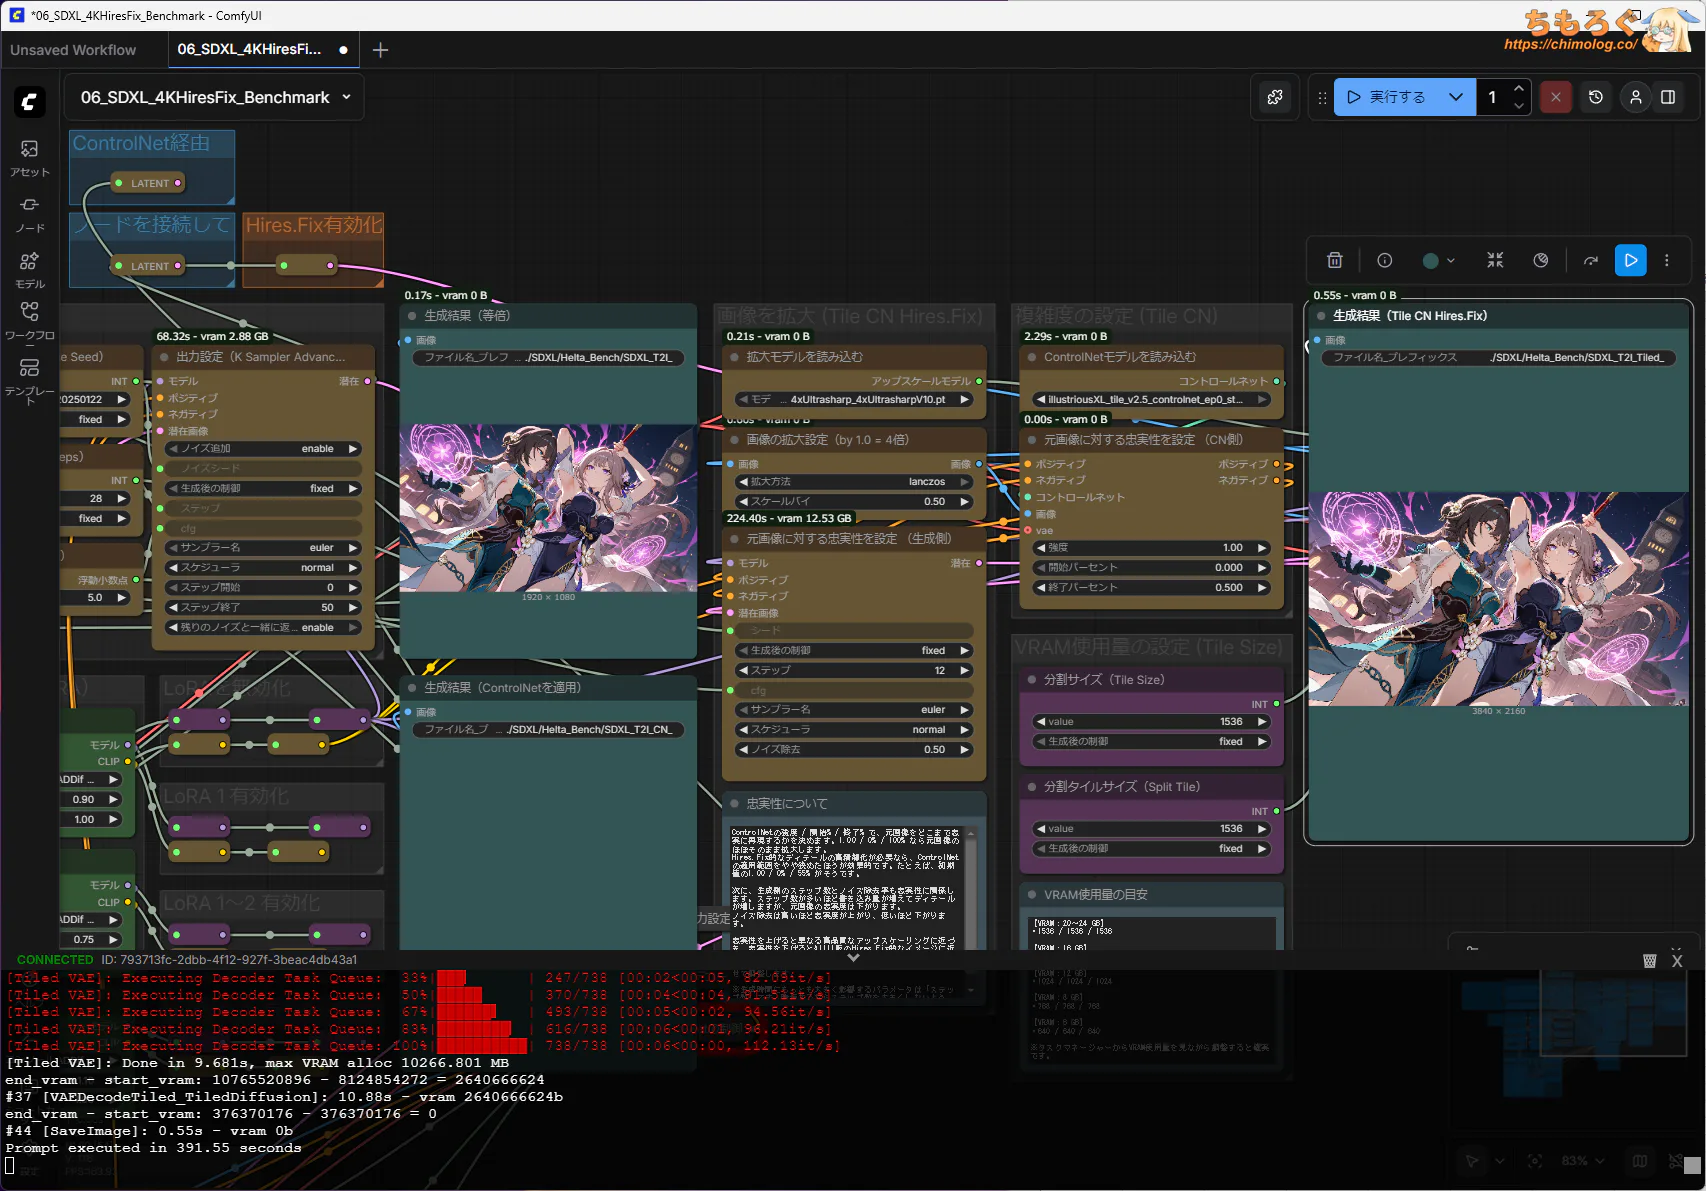Click the puzzle-piece extensions manager icon
Screen dimensions: 1706x1191
click(x=1275, y=97)
